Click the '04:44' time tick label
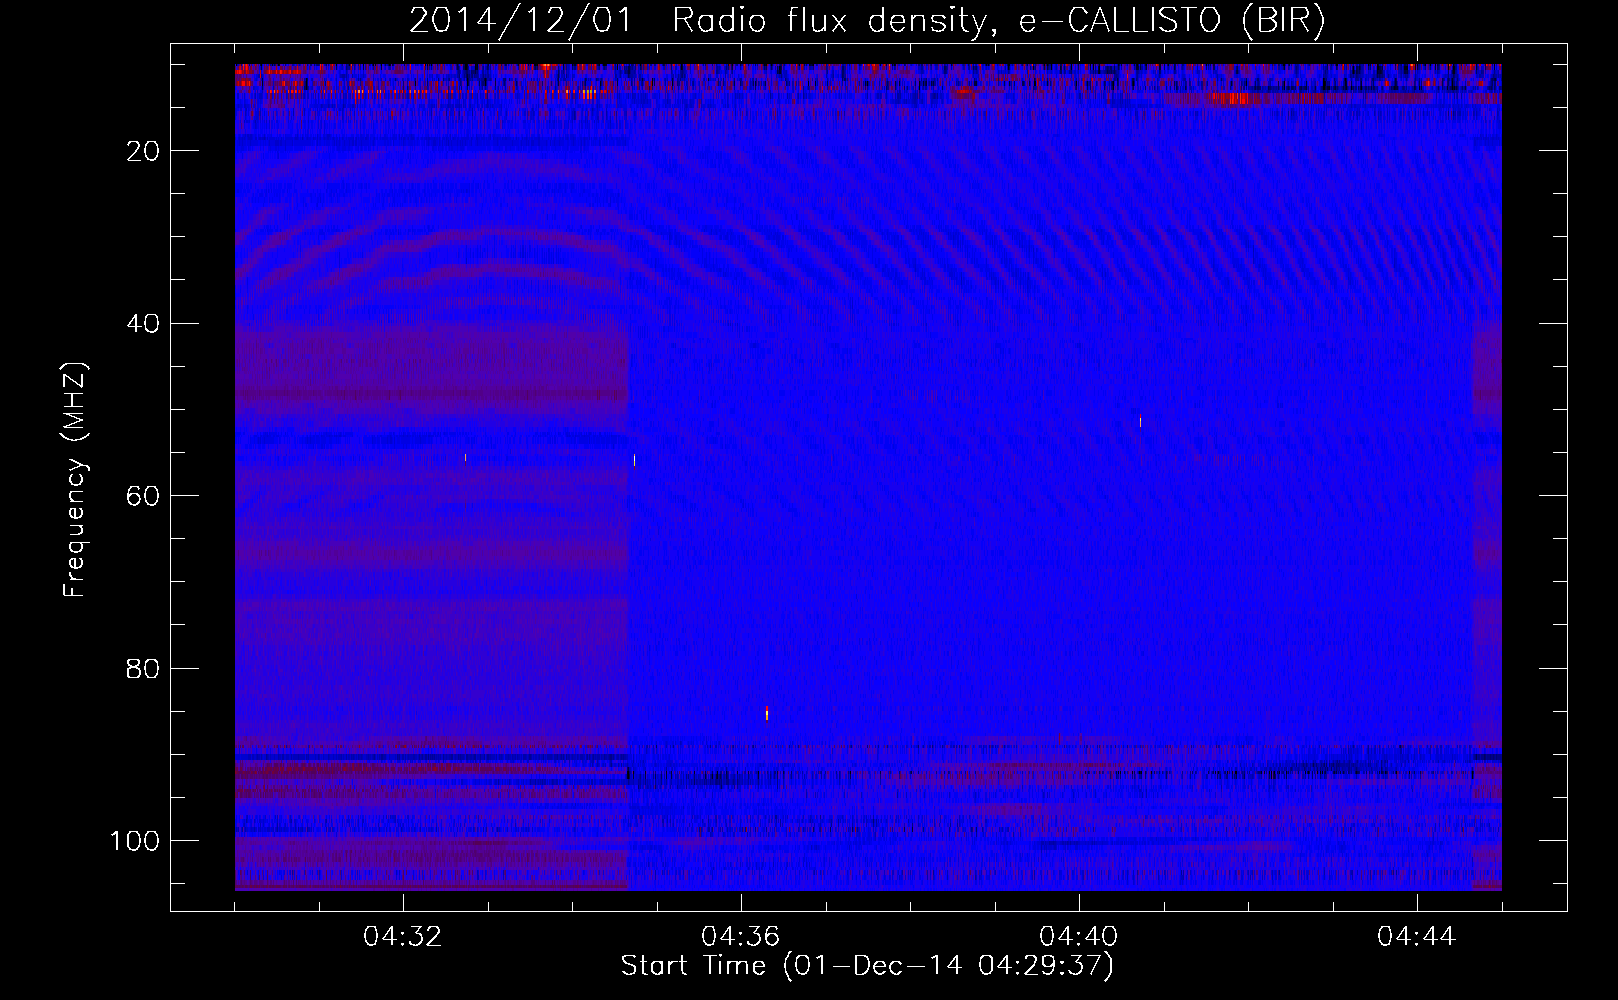The height and width of the screenshot is (1000, 1618). [x=1417, y=937]
